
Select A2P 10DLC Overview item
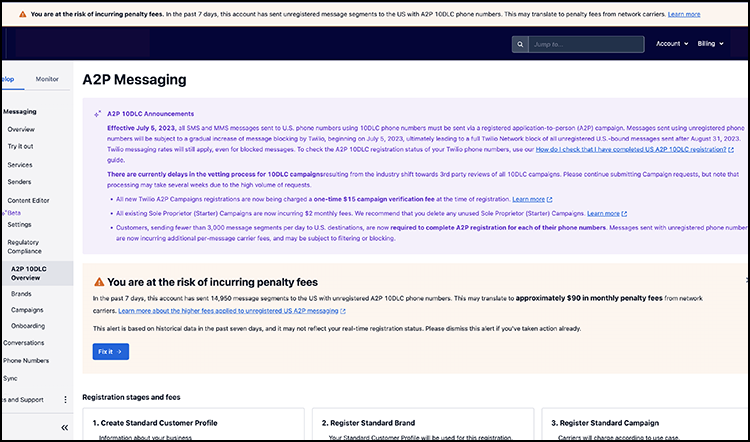37,273
